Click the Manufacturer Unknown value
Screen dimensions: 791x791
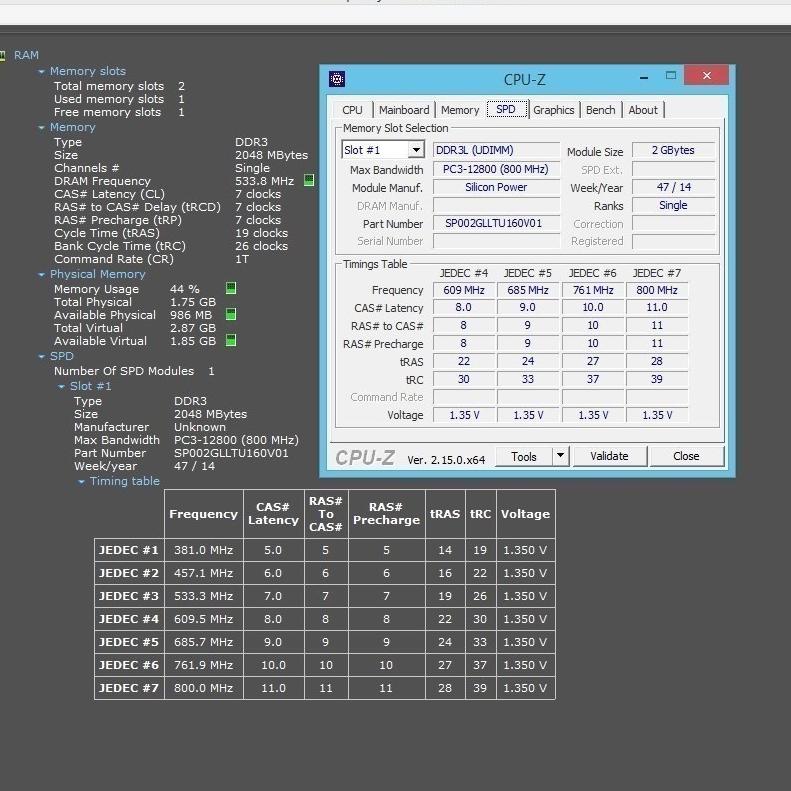pos(200,427)
